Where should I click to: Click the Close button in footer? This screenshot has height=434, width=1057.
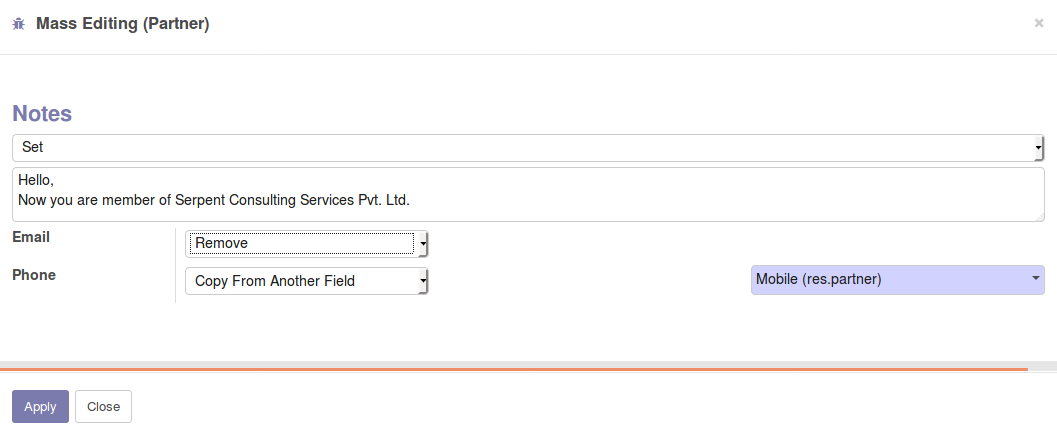click(x=103, y=406)
